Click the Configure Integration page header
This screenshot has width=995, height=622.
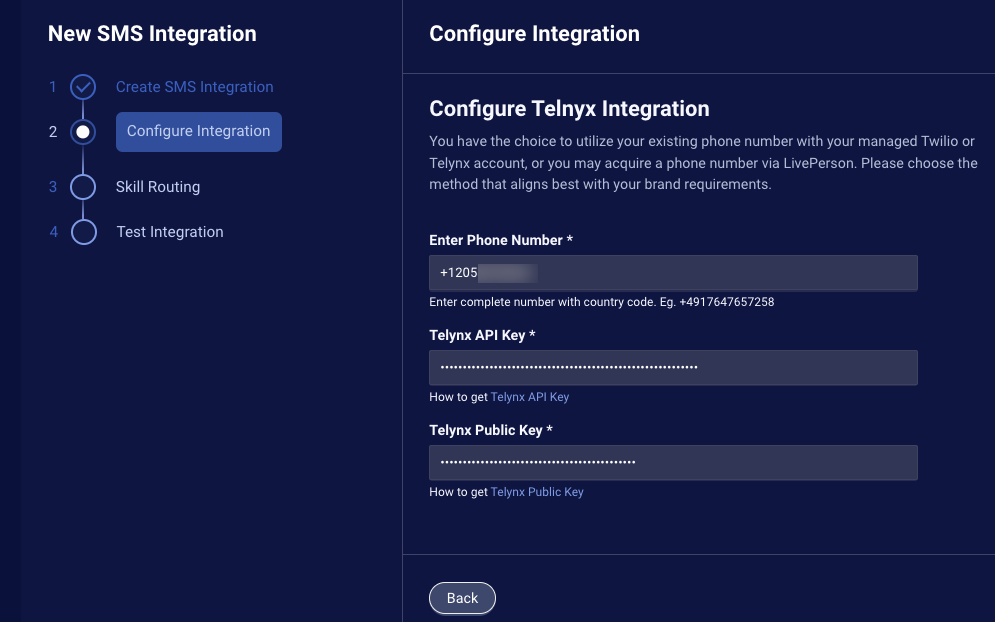(534, 34)
